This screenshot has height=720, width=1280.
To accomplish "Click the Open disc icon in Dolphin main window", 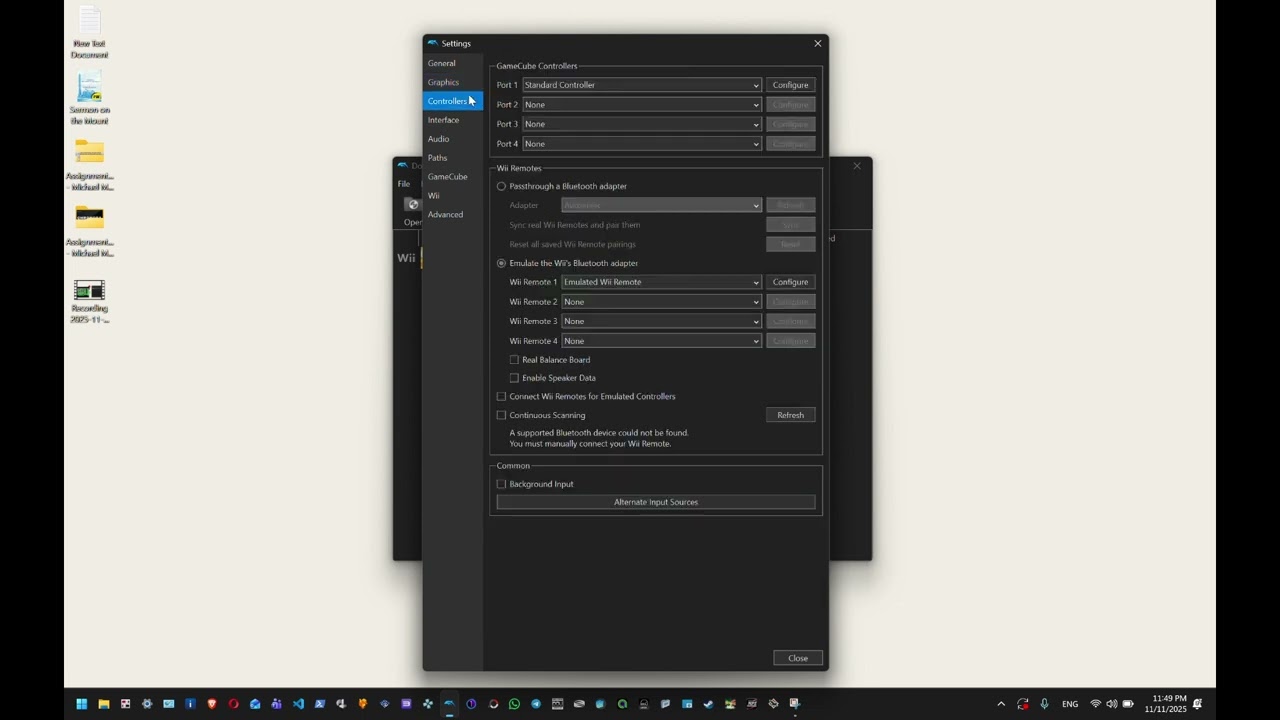I will (412, 209).
